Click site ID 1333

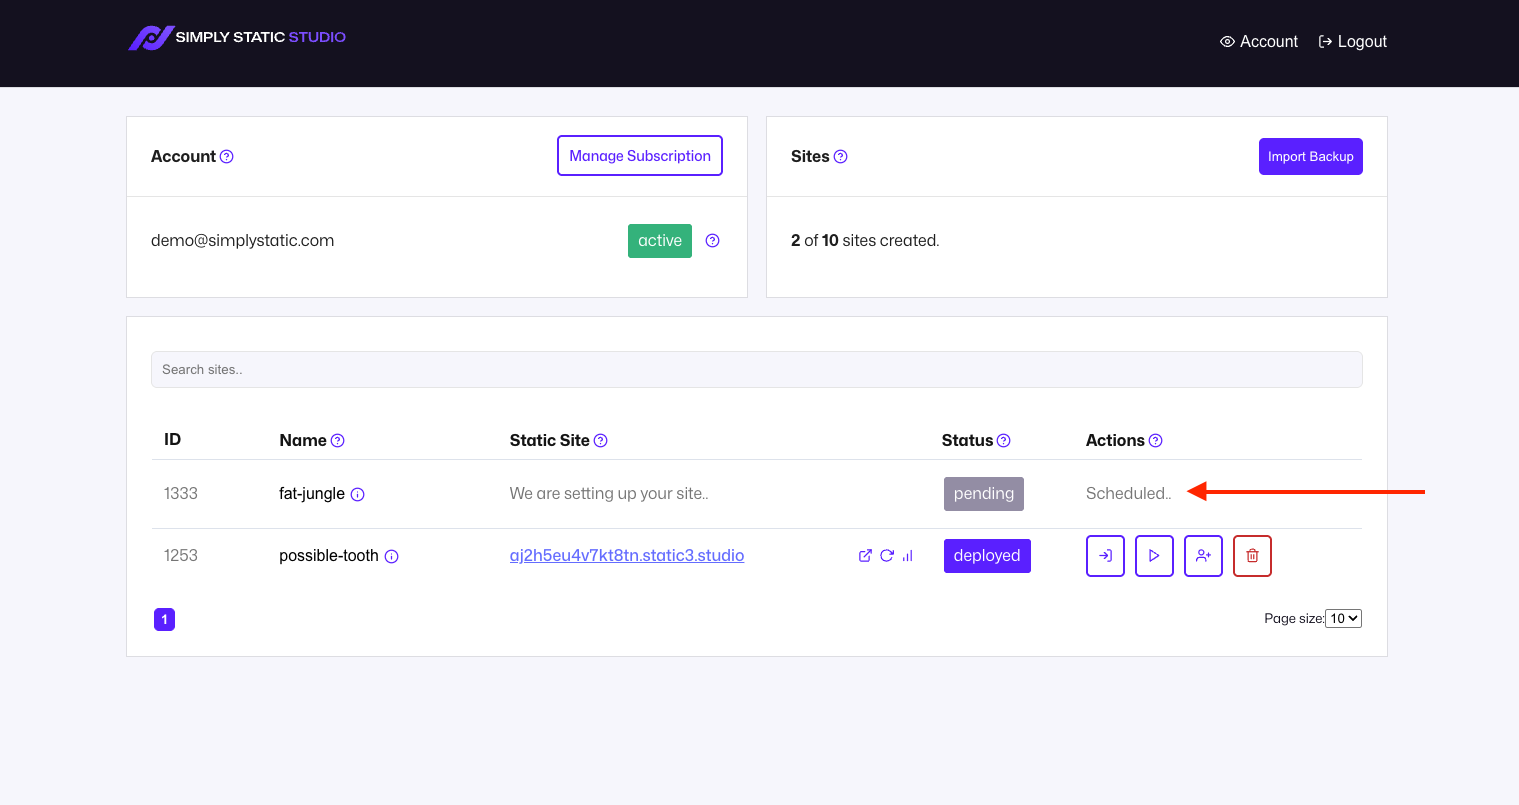click(x=181, y=494)
